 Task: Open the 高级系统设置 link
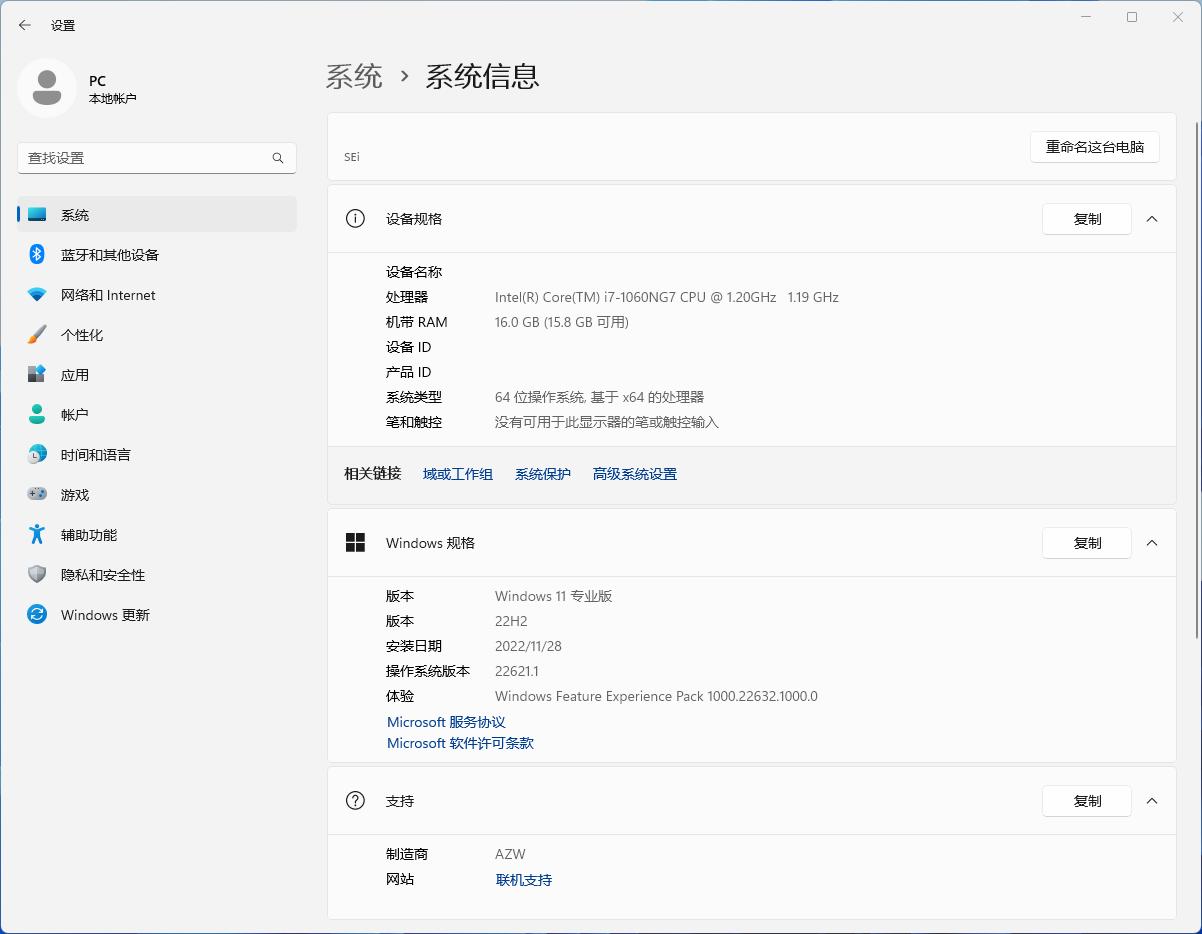[x=634, y=474]
